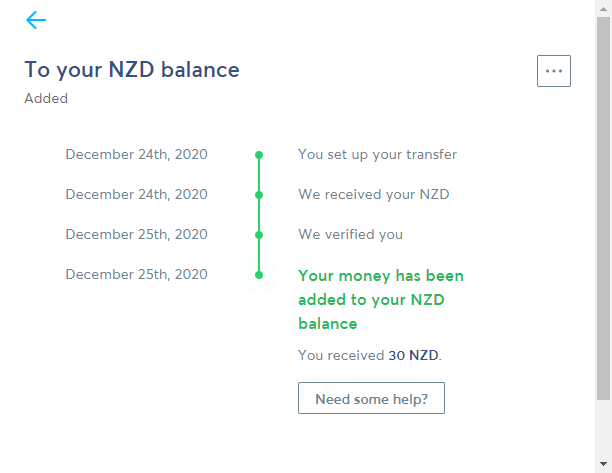Click the 'We verified you' timeline dot
Screen dimensions: 612x473
pyautogui.click(x=259, y=235)
